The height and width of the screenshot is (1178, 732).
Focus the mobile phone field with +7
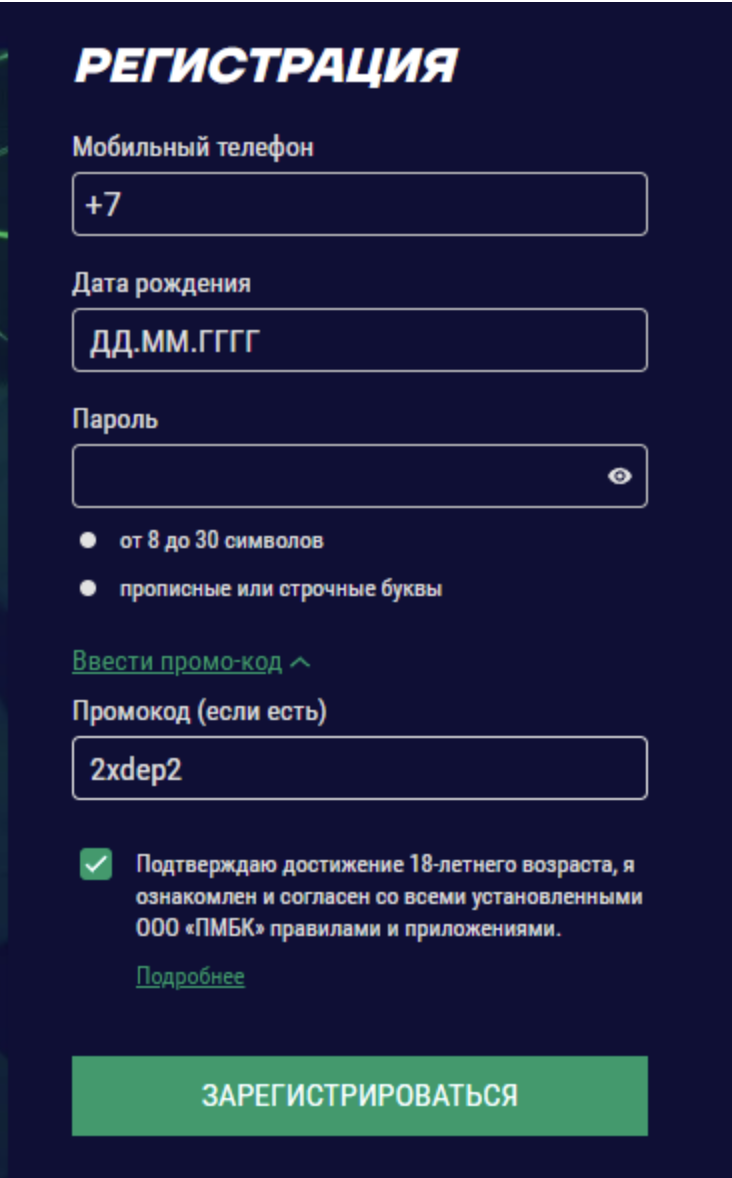pyautogui.click(x=360, y=205)
